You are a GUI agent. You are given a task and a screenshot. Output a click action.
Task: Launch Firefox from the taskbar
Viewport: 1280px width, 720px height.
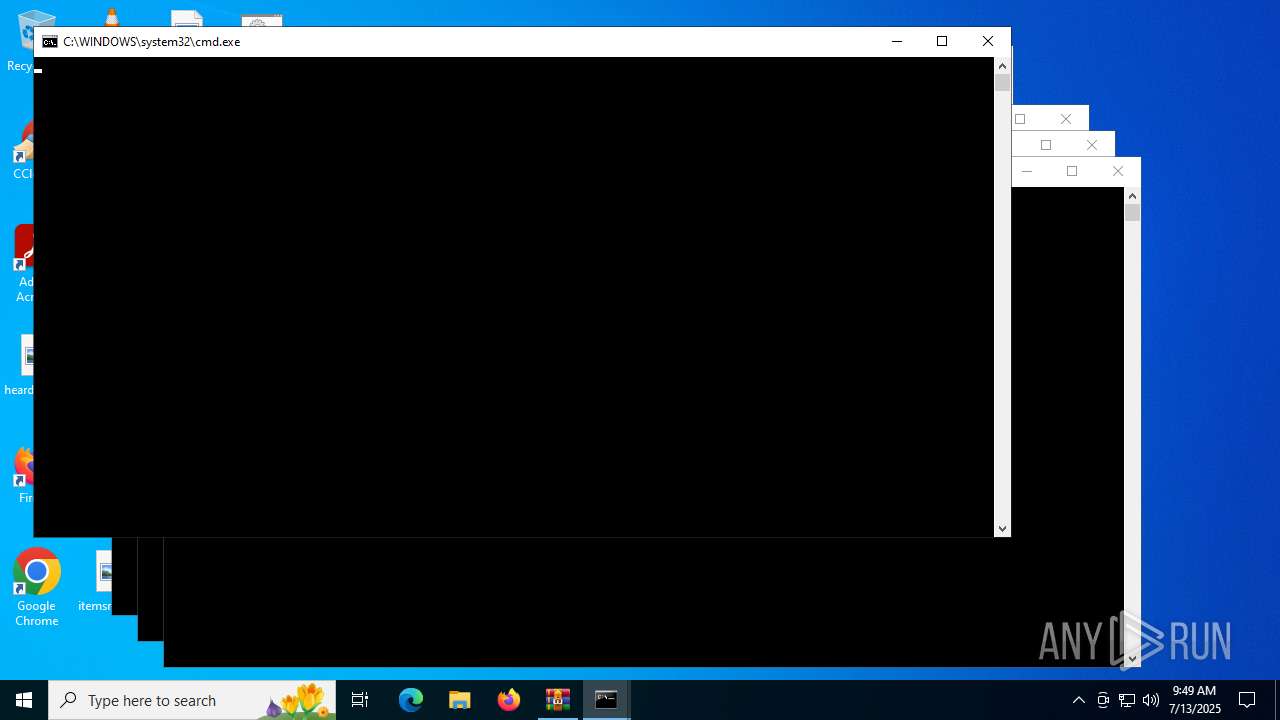[509, 700]
